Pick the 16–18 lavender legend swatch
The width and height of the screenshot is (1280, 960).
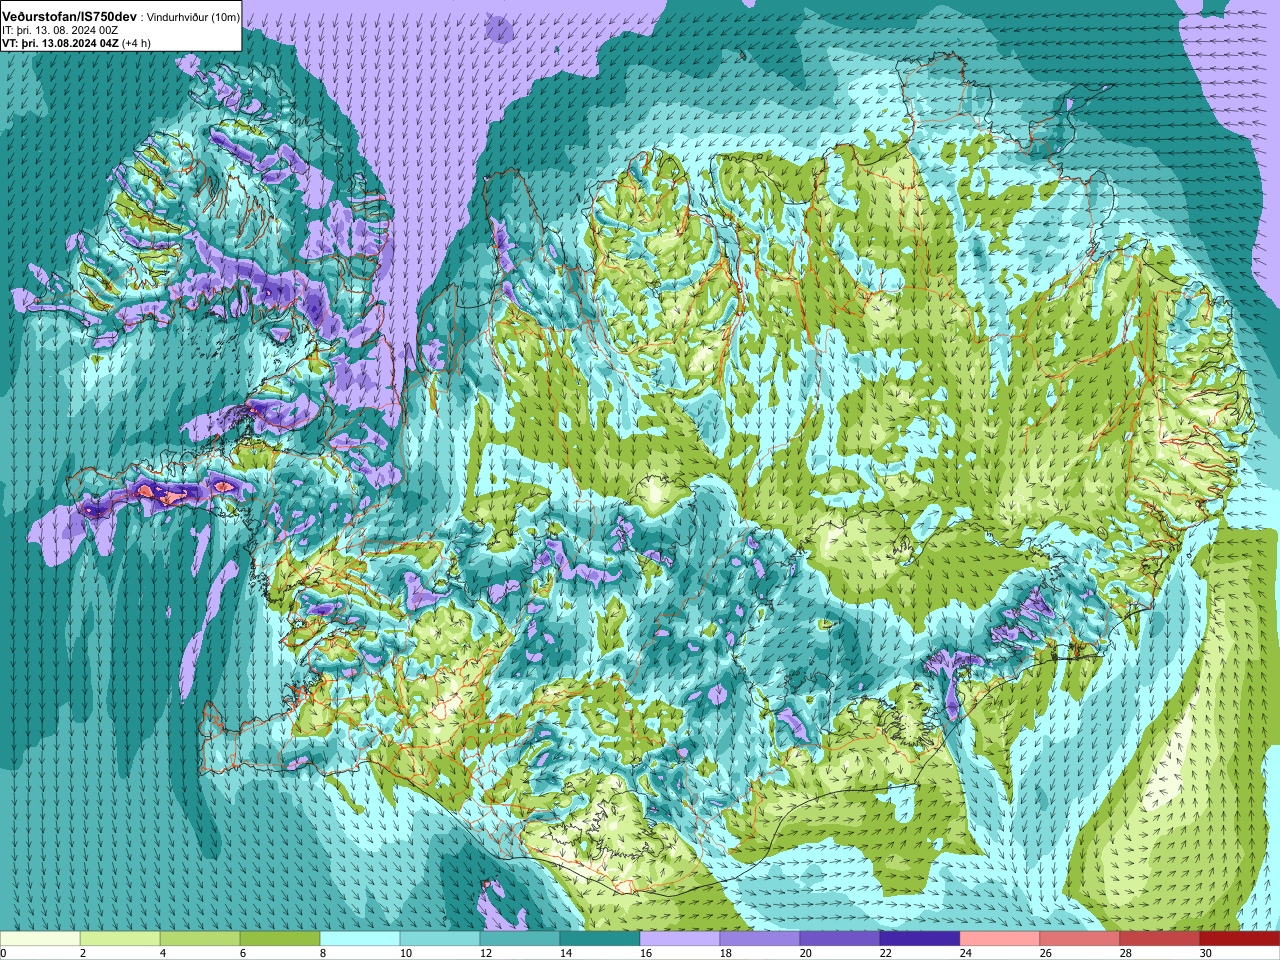pos(680,939)
